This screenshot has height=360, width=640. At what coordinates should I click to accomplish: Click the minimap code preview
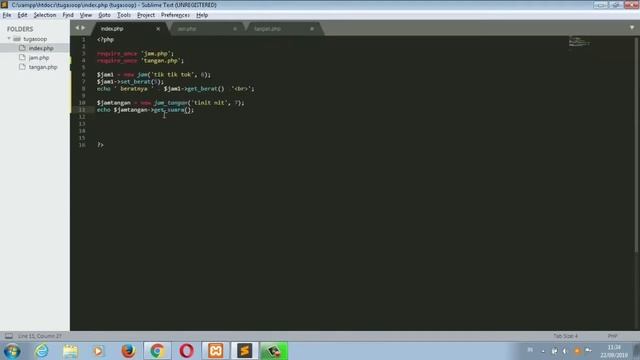(579, 41)
